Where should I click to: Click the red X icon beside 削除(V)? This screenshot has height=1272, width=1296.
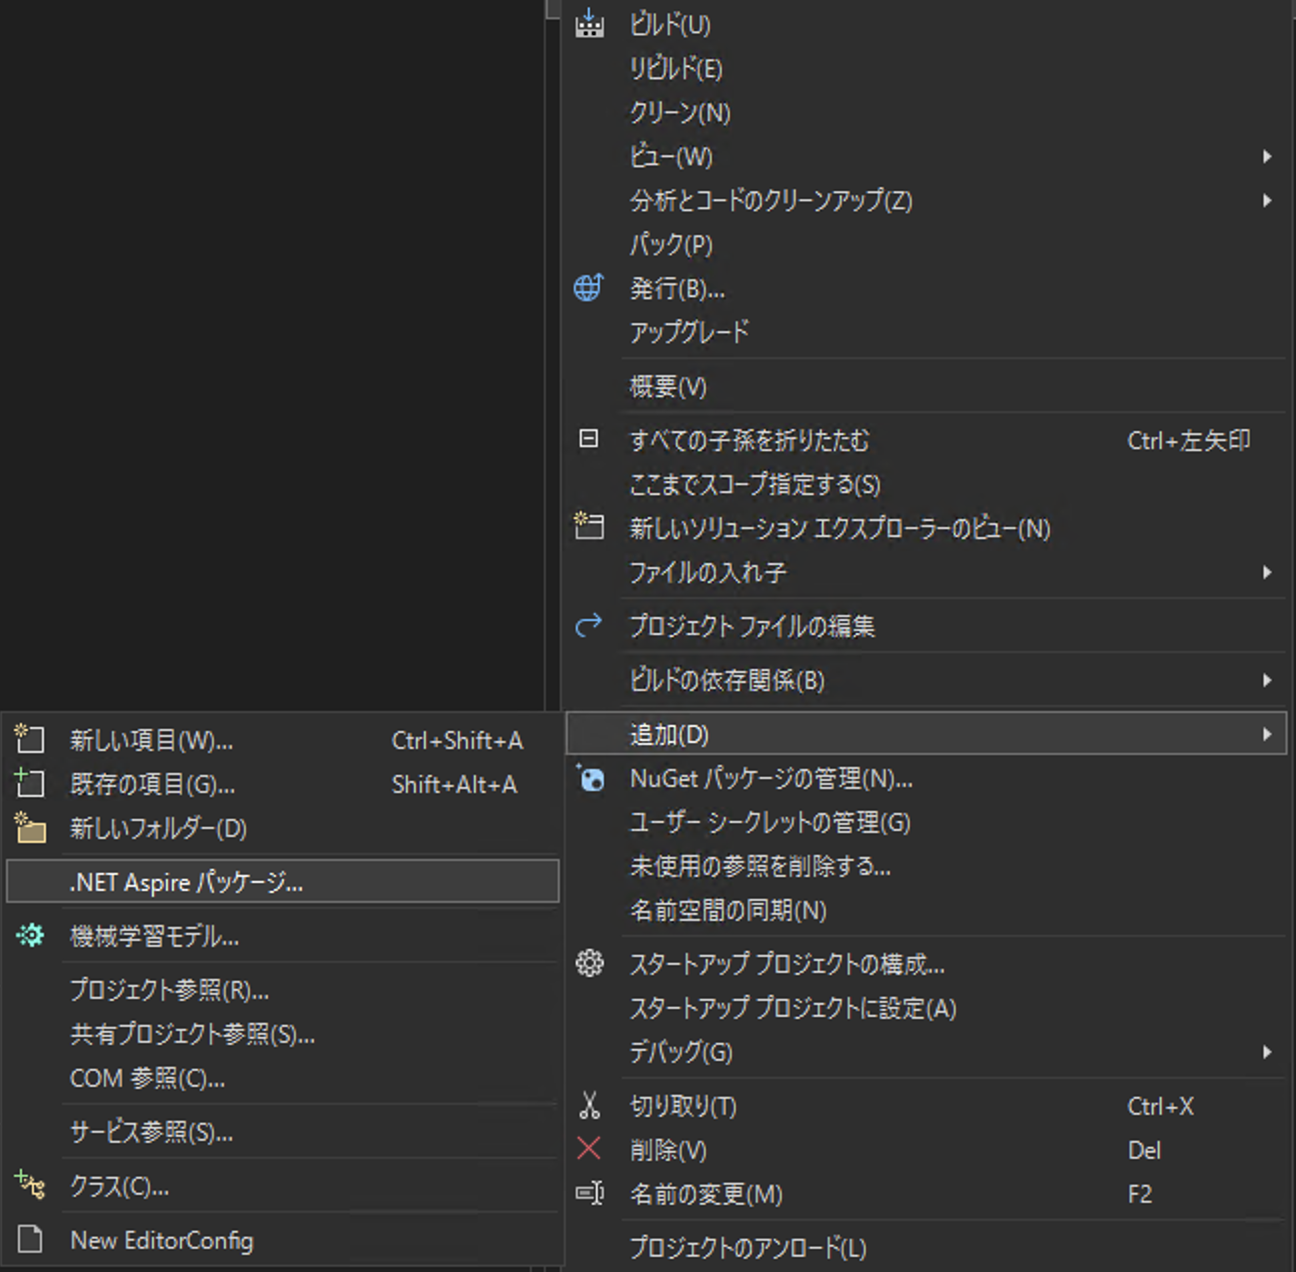coord(589,1149)
